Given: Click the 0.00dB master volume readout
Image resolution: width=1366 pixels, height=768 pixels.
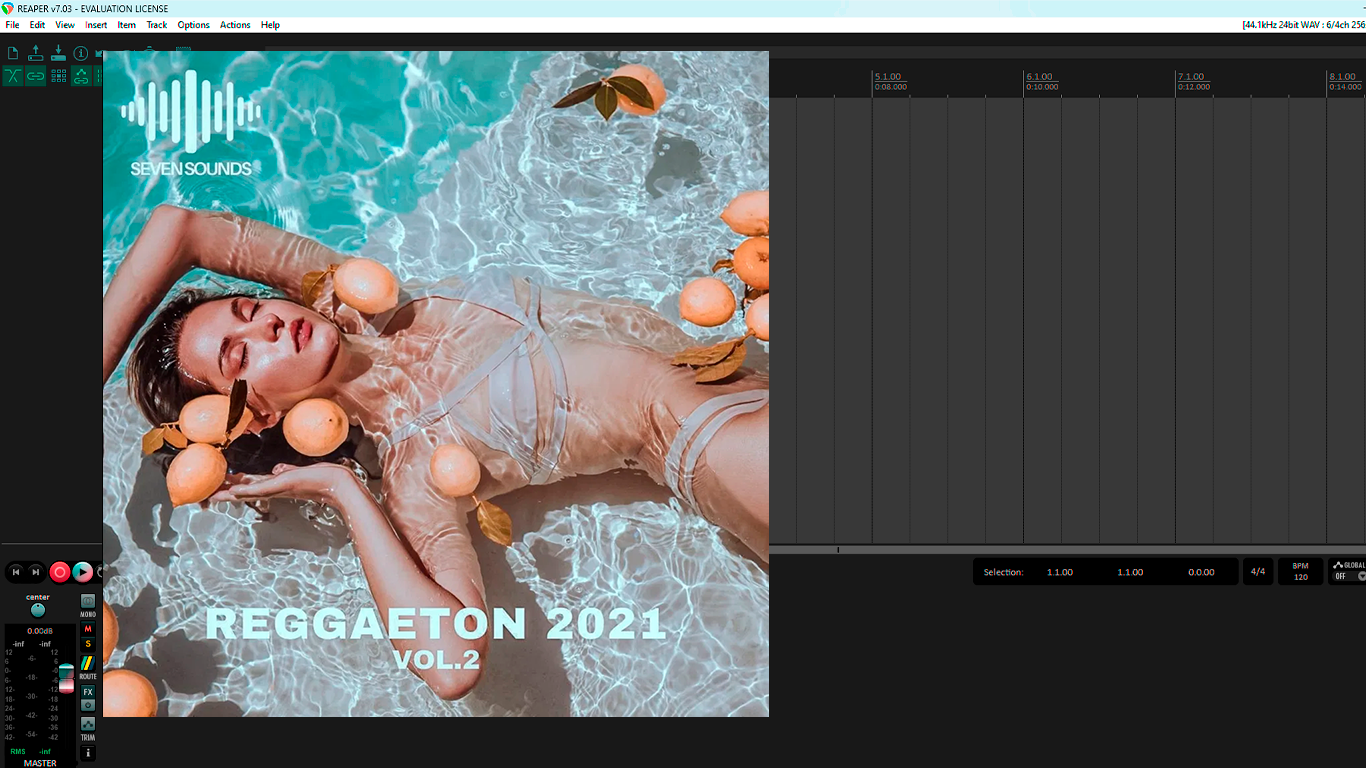Looking at the screenshot, I should pos(40,631).
